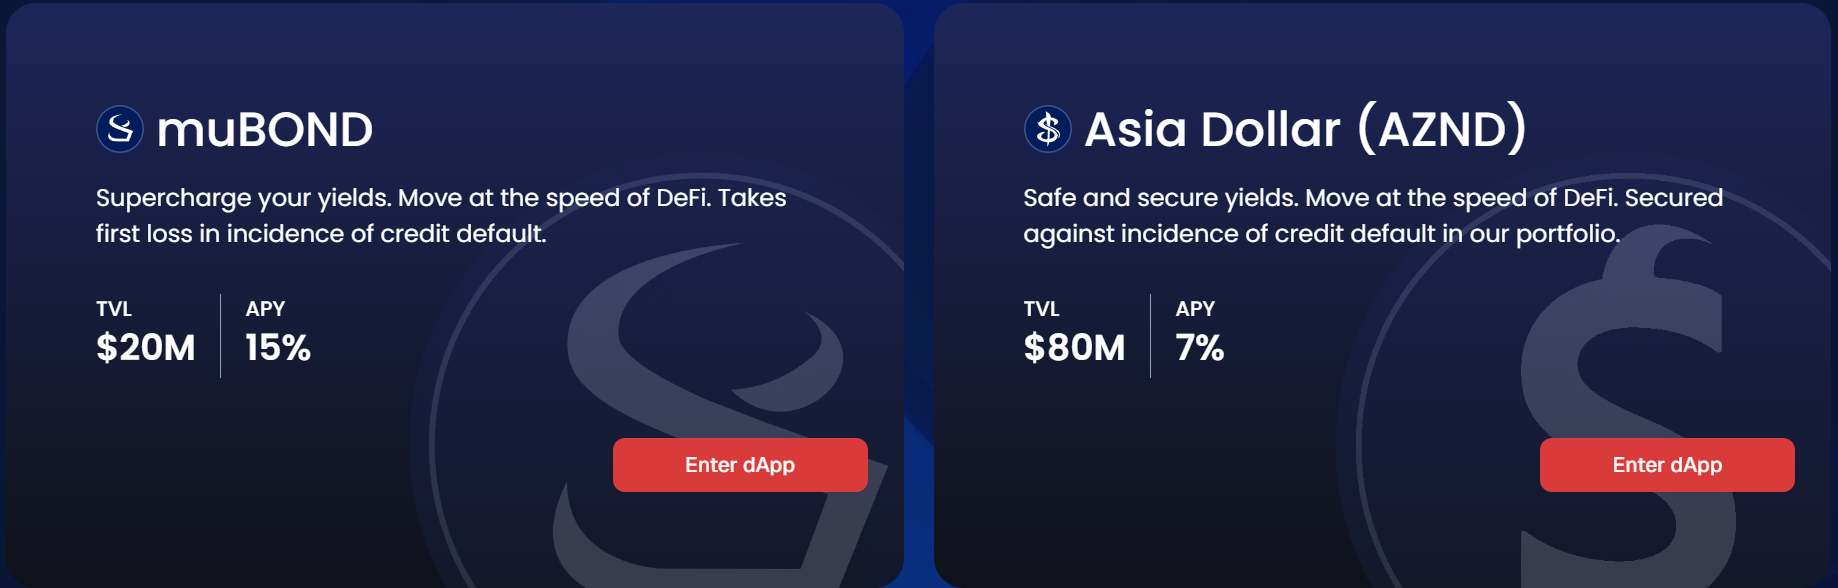Click the APY label in the Asia Dollar card
Screen dimensions: 1838x588
(x=1195, y=309)
